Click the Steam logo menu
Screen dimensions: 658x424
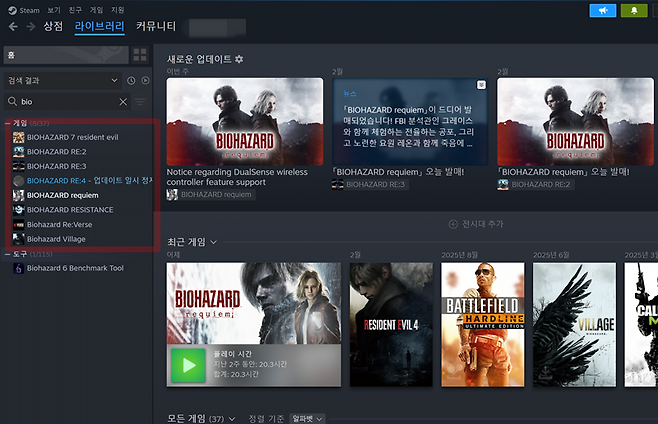click(24, 10)
